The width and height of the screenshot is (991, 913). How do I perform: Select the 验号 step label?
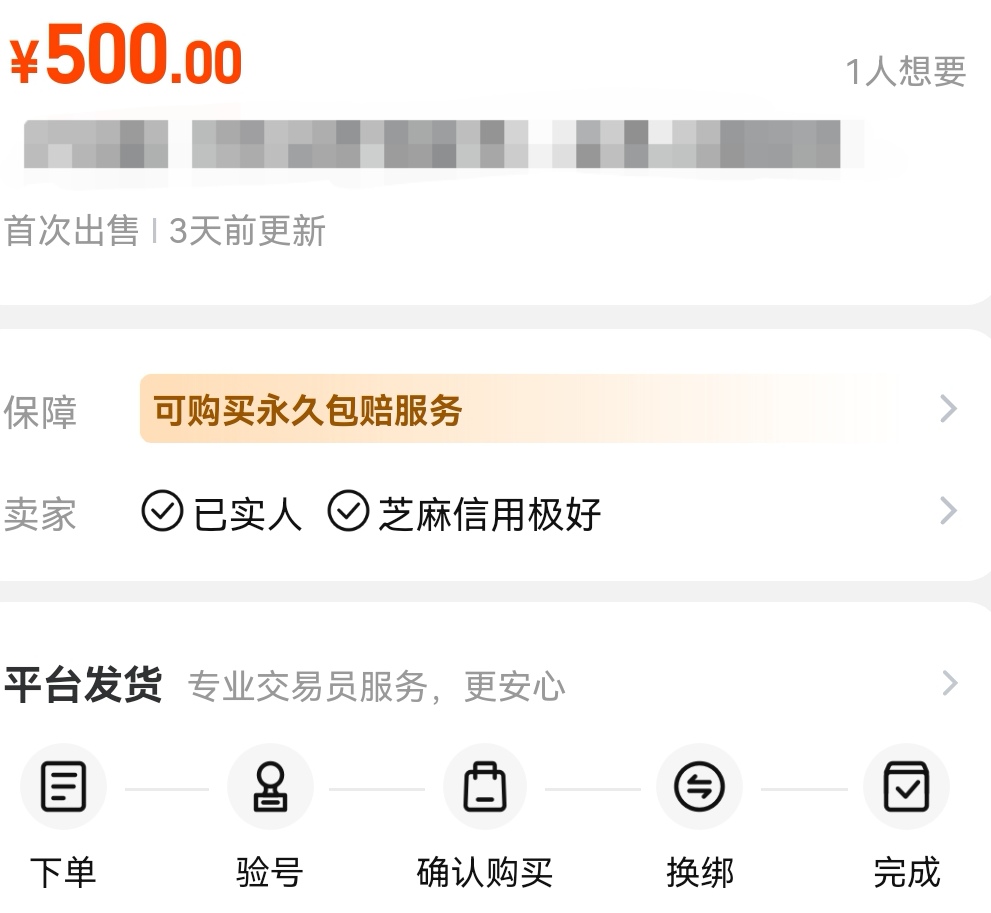pos(270,872)
